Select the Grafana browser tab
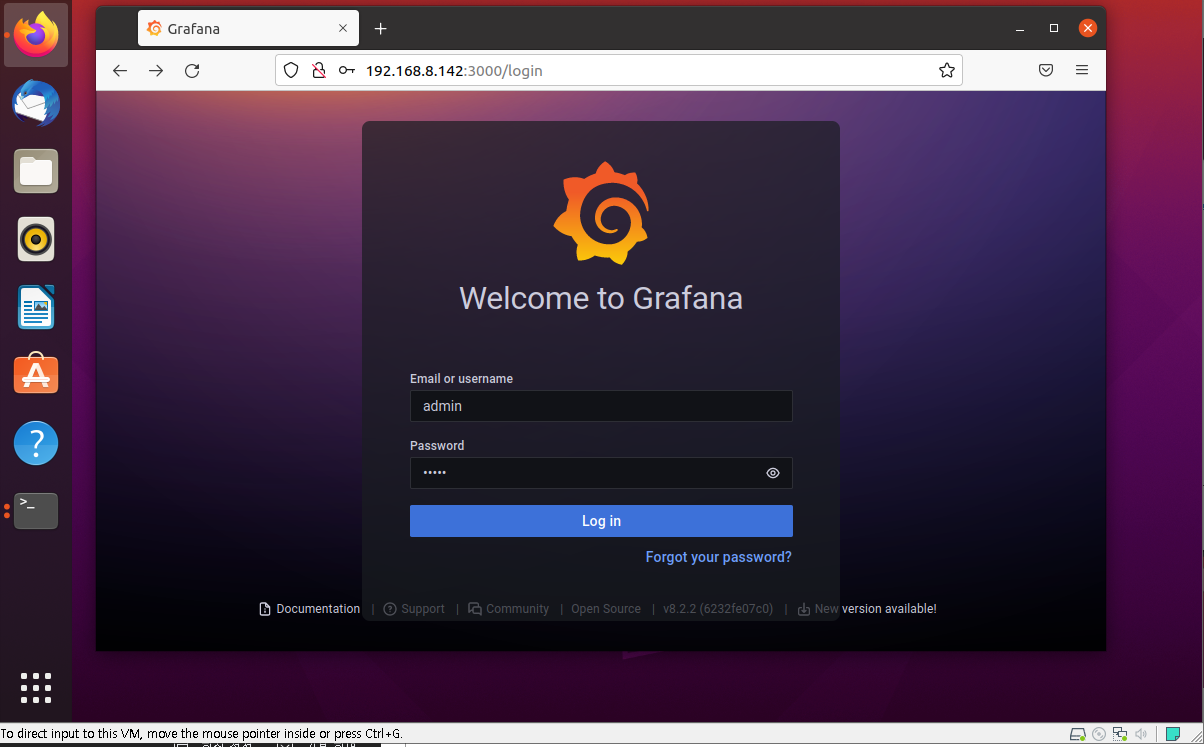 tap(248, 29)
